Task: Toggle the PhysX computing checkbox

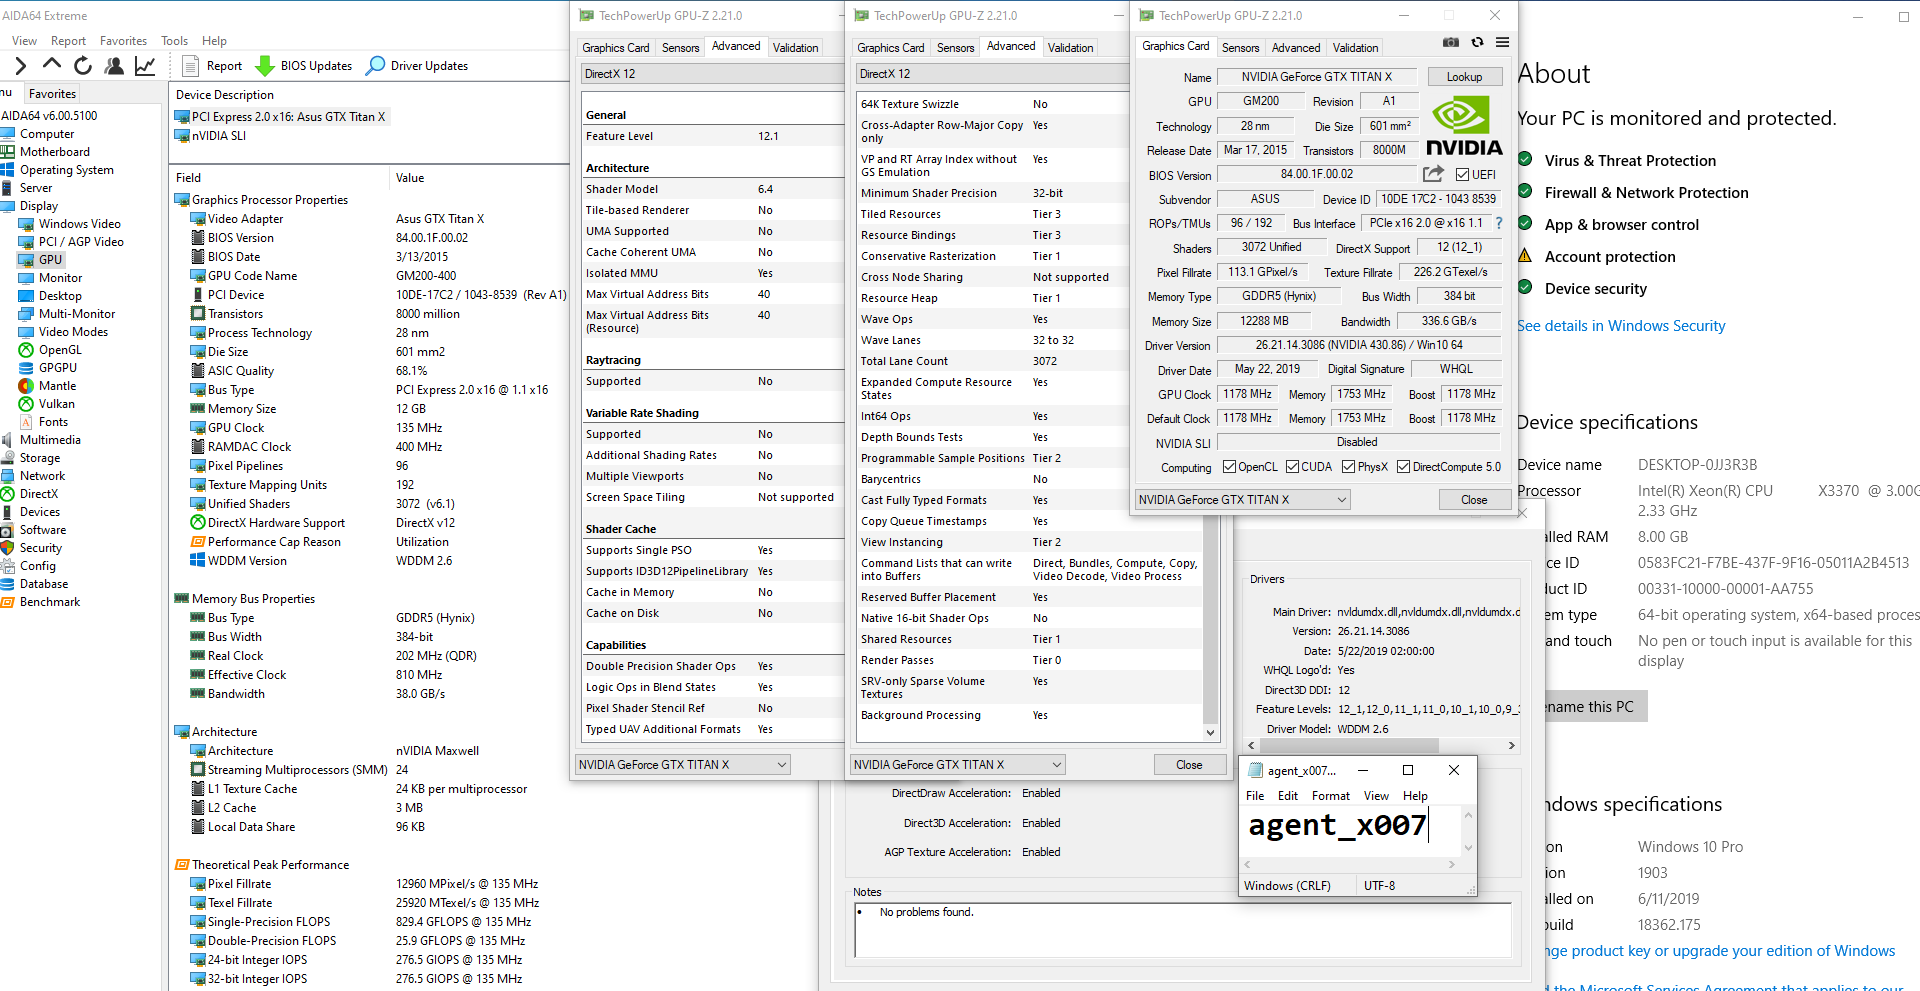Action: click(x=1348, y=467)
